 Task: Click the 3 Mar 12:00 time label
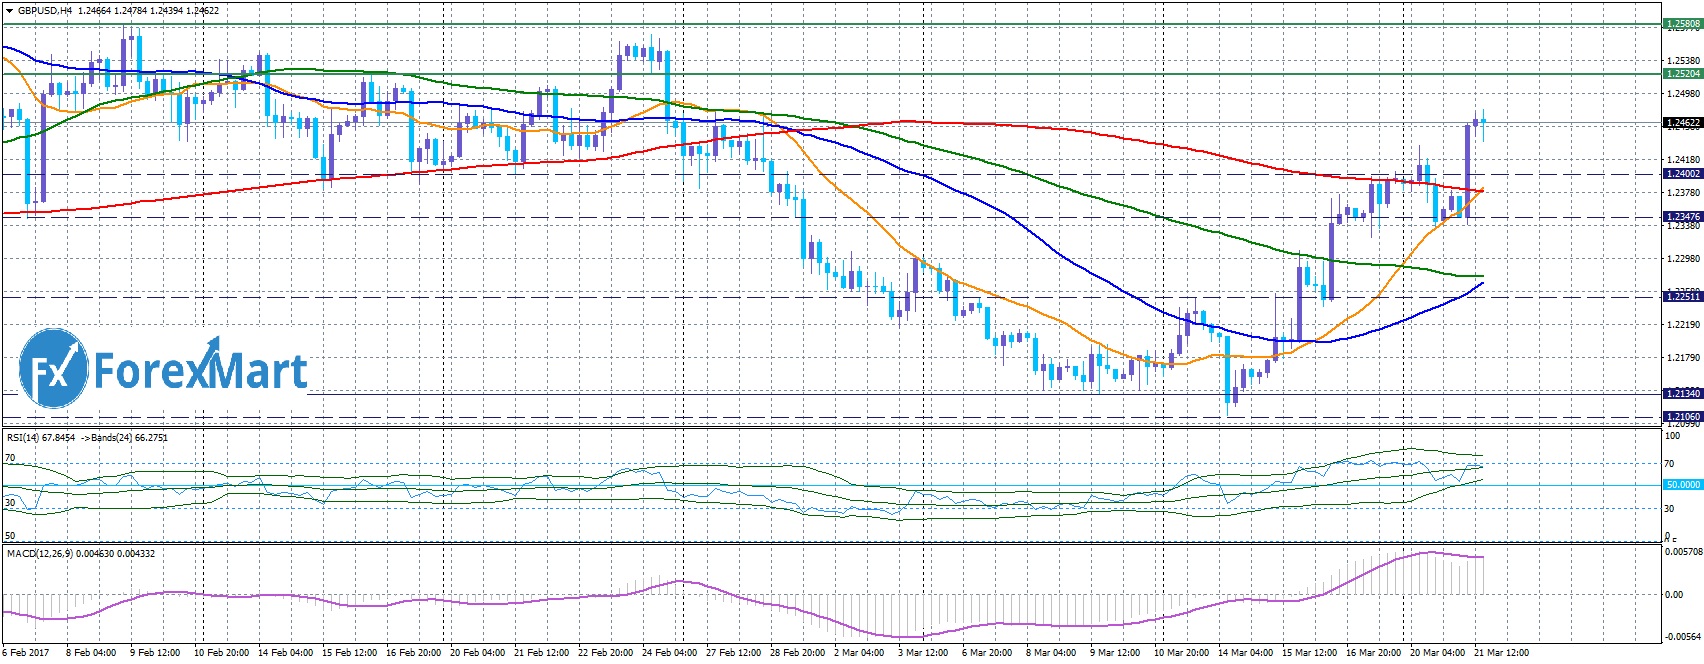pyautogui.click(x=924, y=652)
